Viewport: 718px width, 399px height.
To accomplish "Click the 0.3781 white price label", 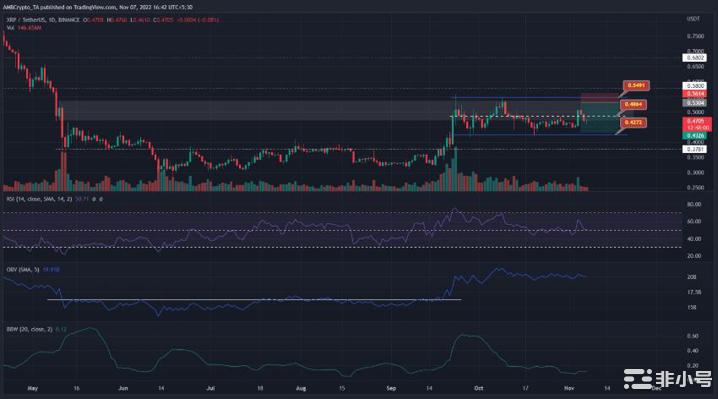I will (x=694, y=149).
